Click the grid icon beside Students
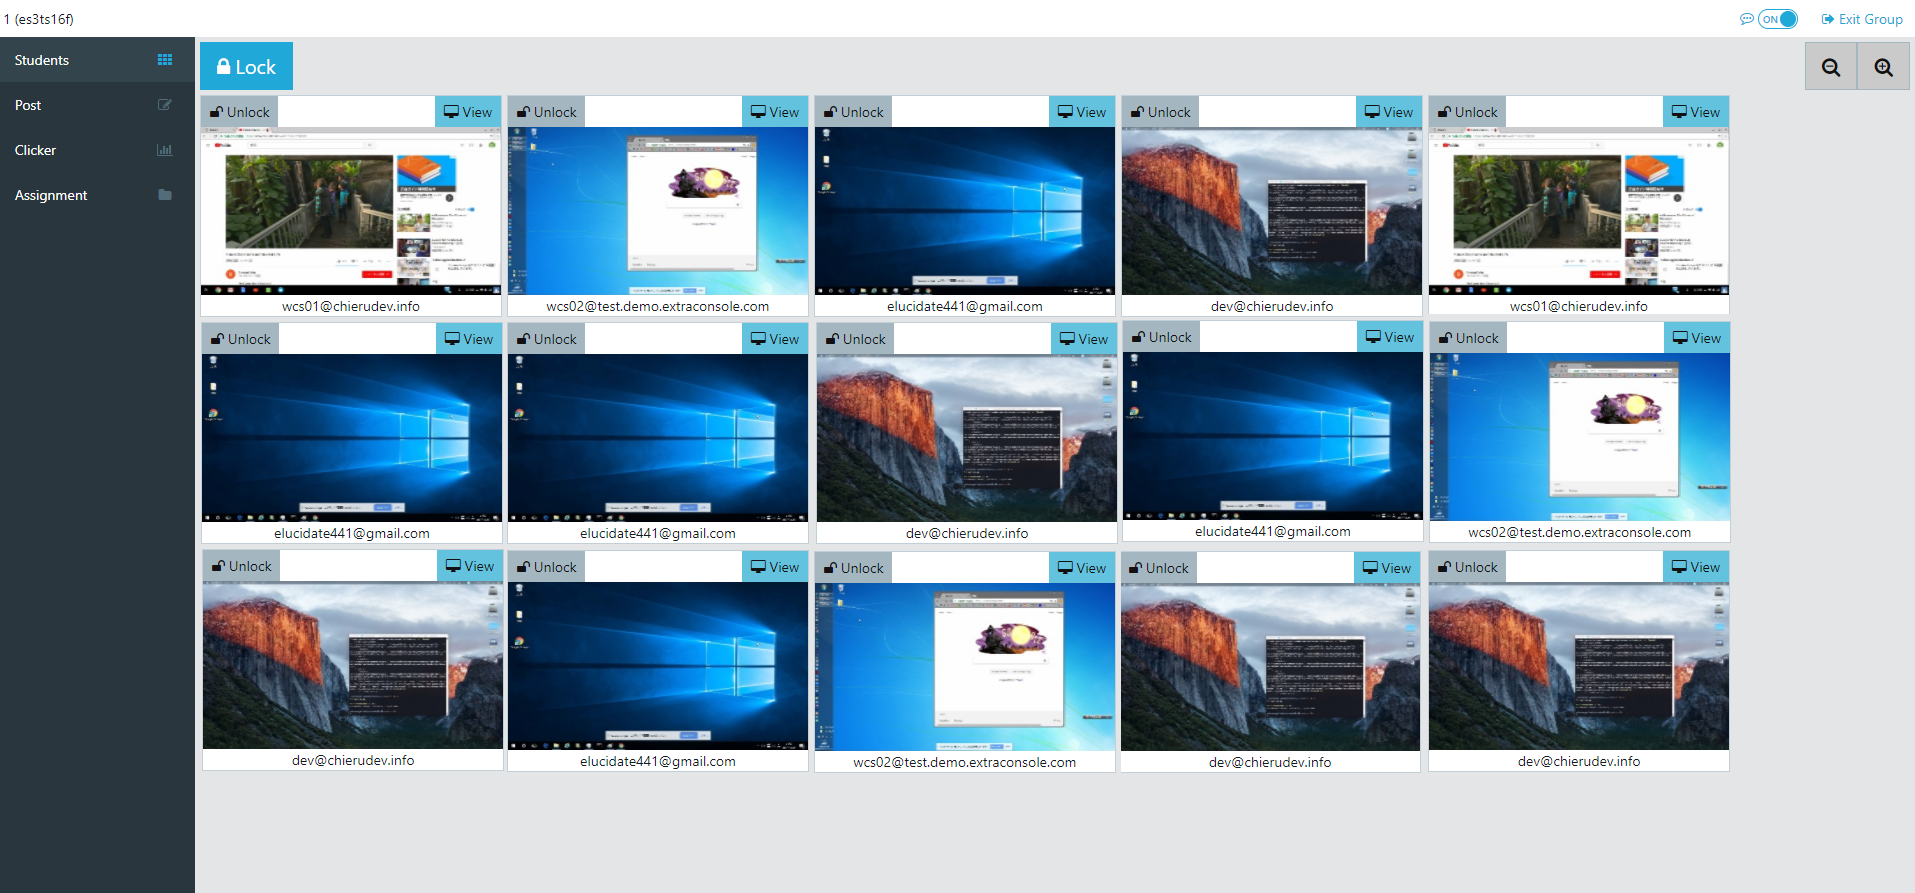The width and height of the screenshot is (1915, 893). (165, 60)
